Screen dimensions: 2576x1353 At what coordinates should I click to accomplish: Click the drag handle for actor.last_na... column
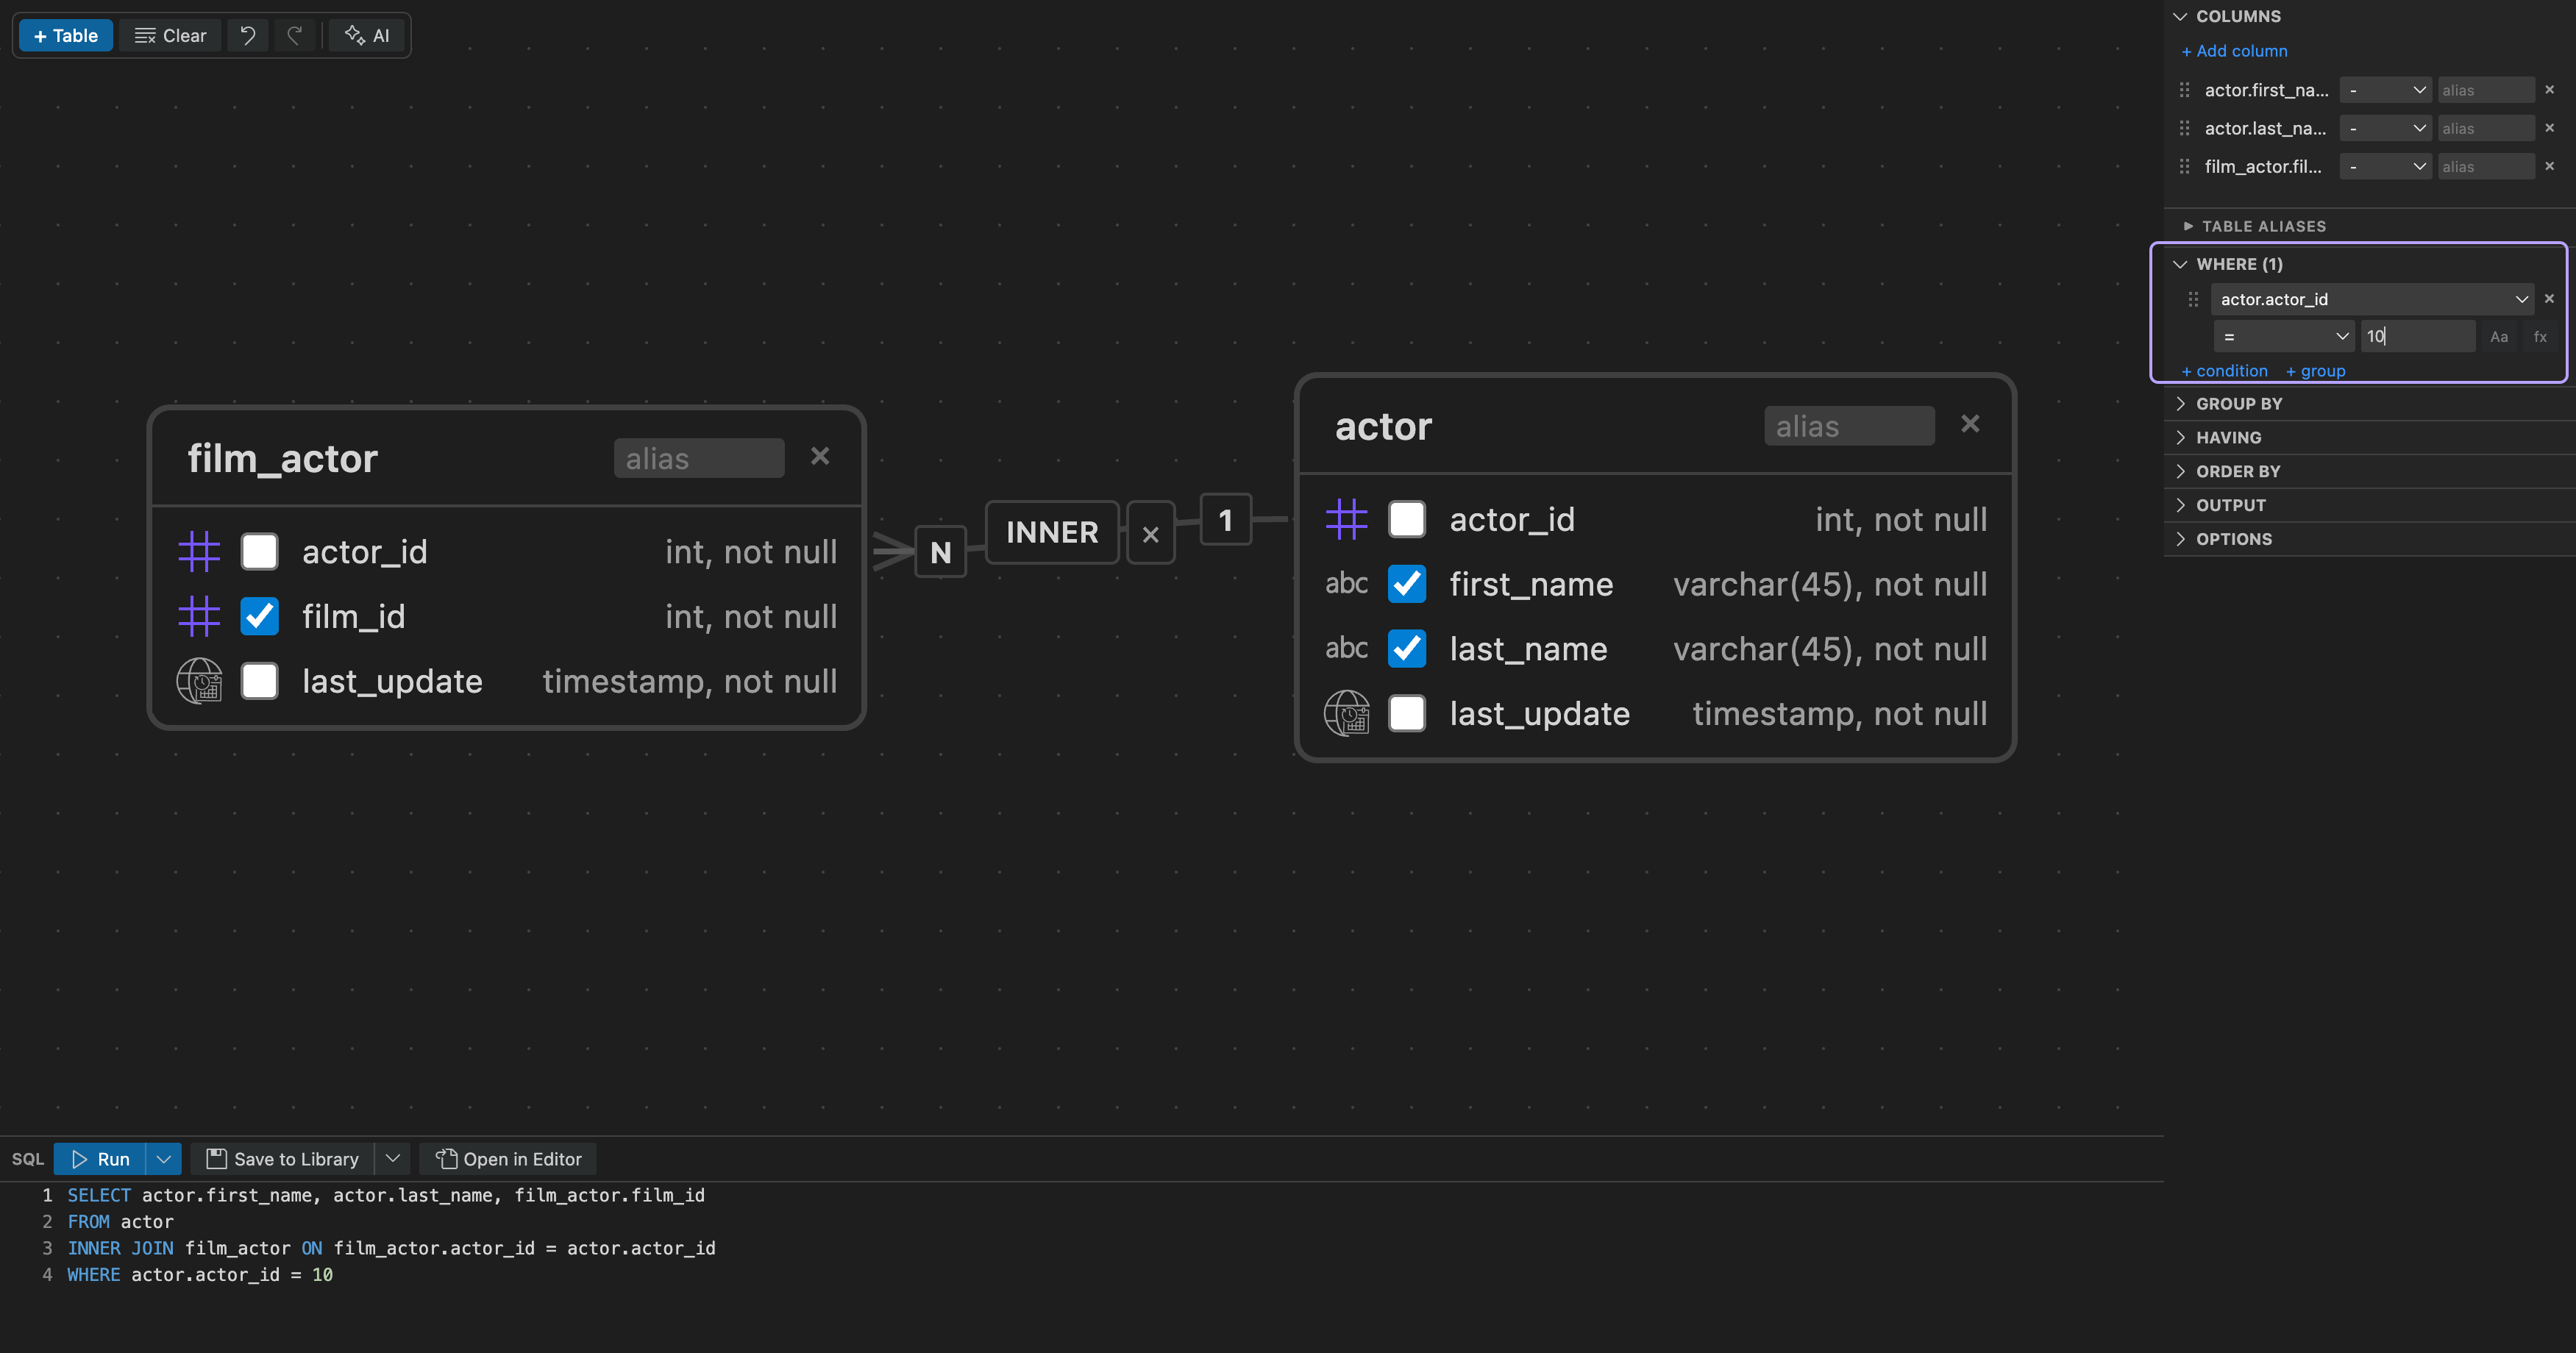pyautogui.click(x=2185, y=128)
